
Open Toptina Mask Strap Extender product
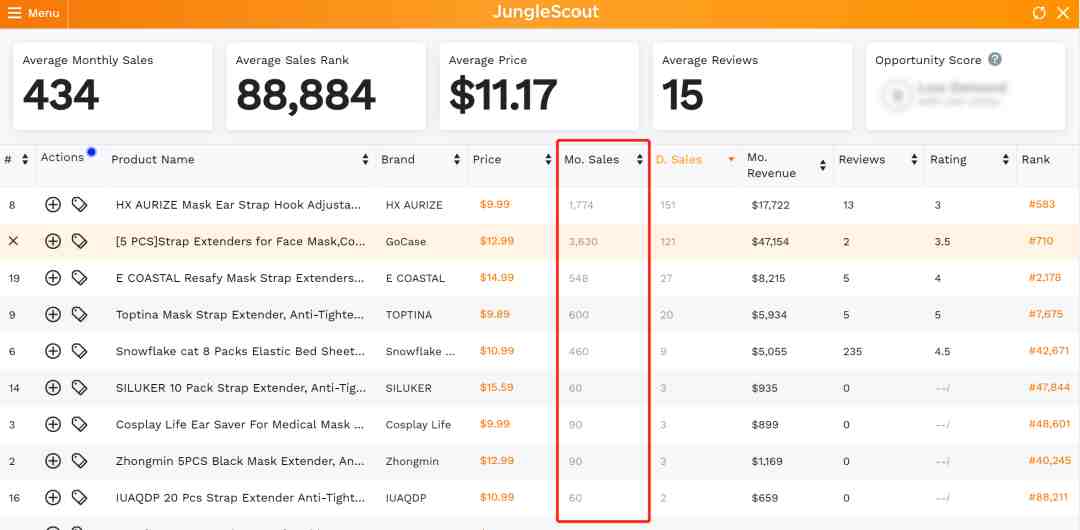[x=238, y=314]
